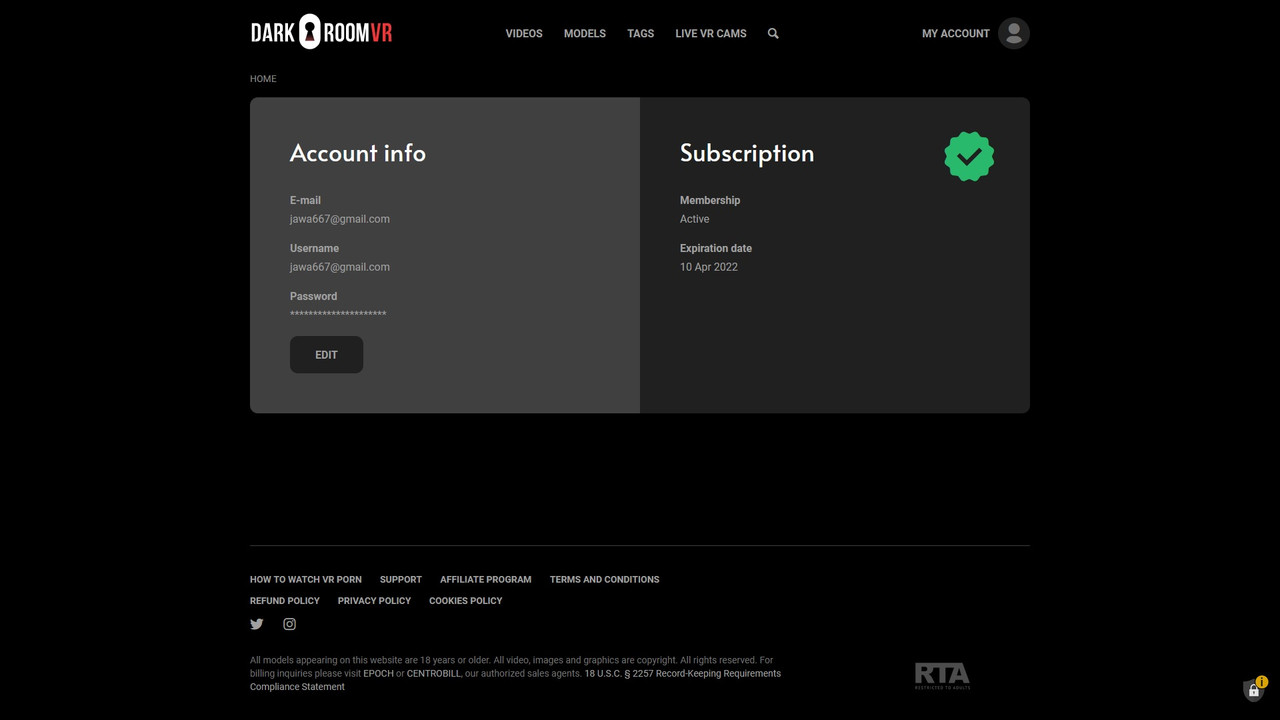Select the Tags navigation item

coord(640,34)
